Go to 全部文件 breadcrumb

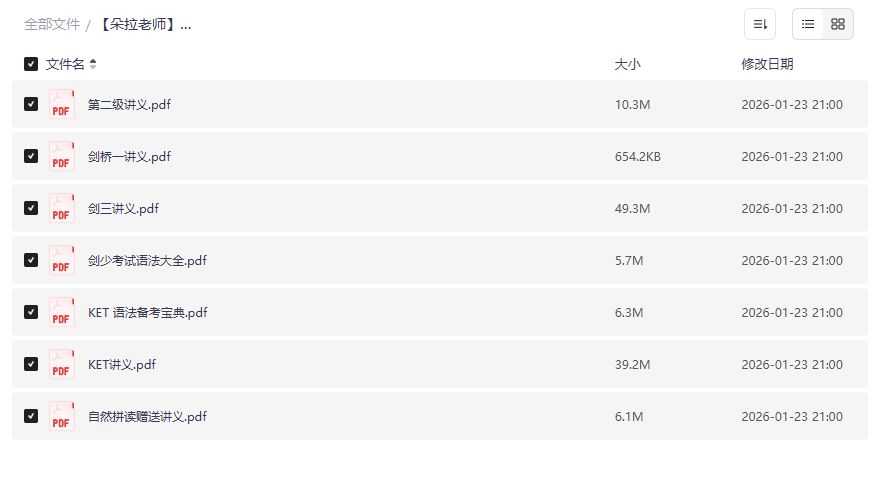coord(52,24)
